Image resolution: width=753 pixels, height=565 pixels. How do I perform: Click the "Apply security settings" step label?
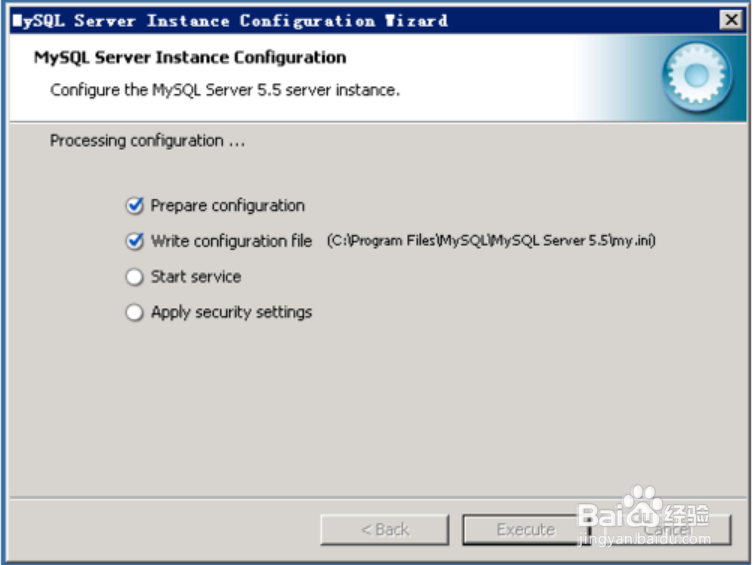(x=231, y=313)
